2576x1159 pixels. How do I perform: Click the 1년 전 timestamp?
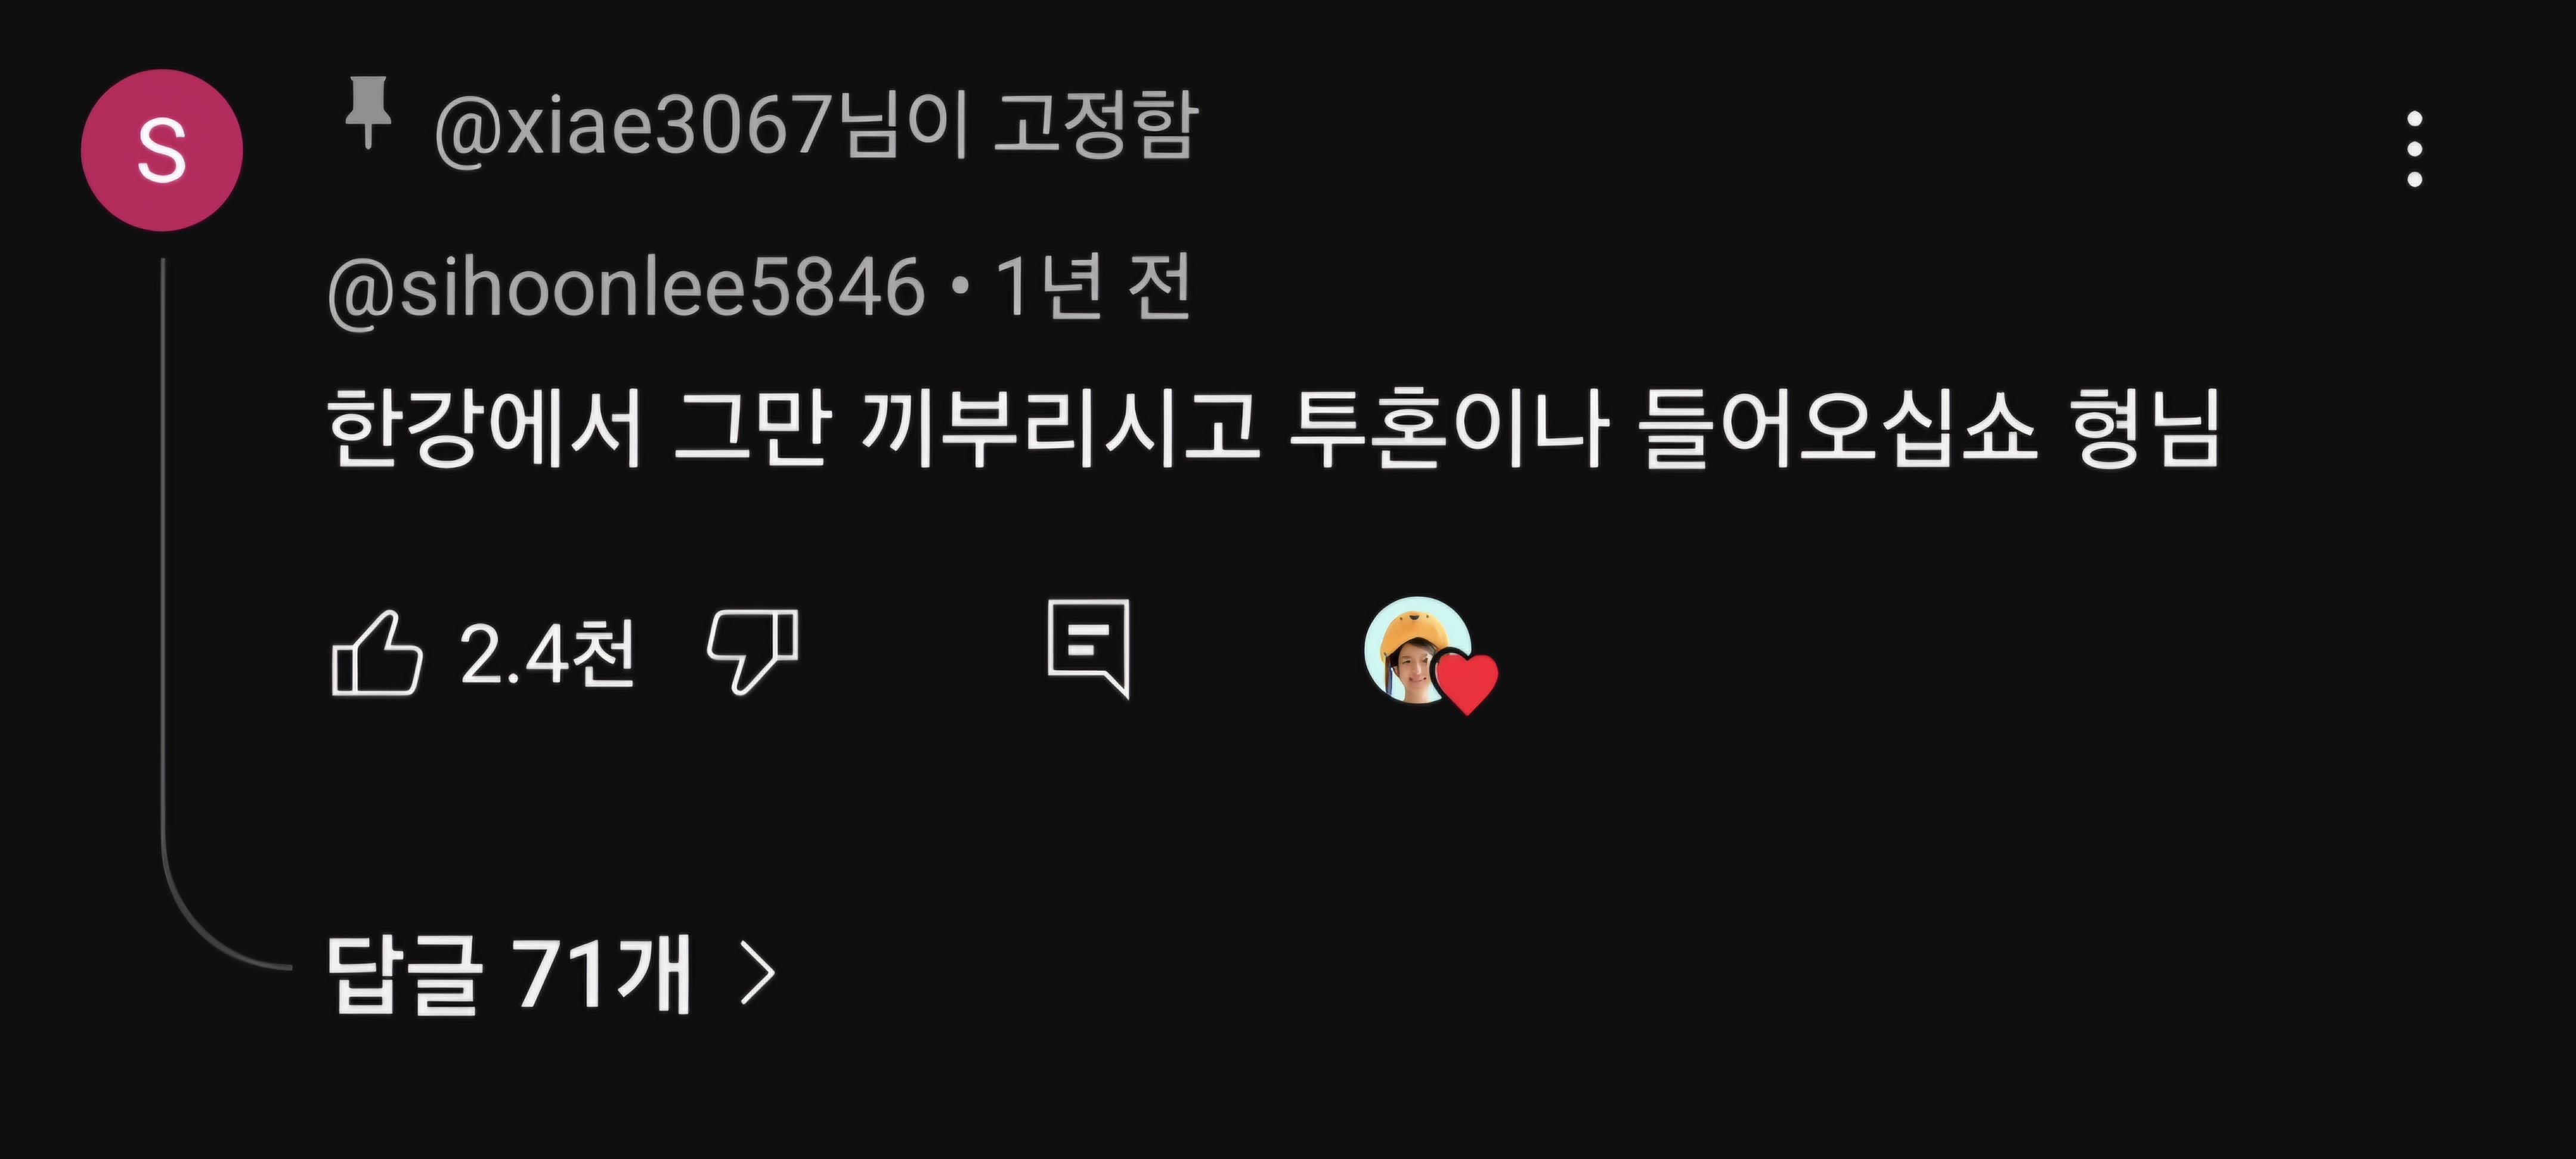pos(1092,286)
